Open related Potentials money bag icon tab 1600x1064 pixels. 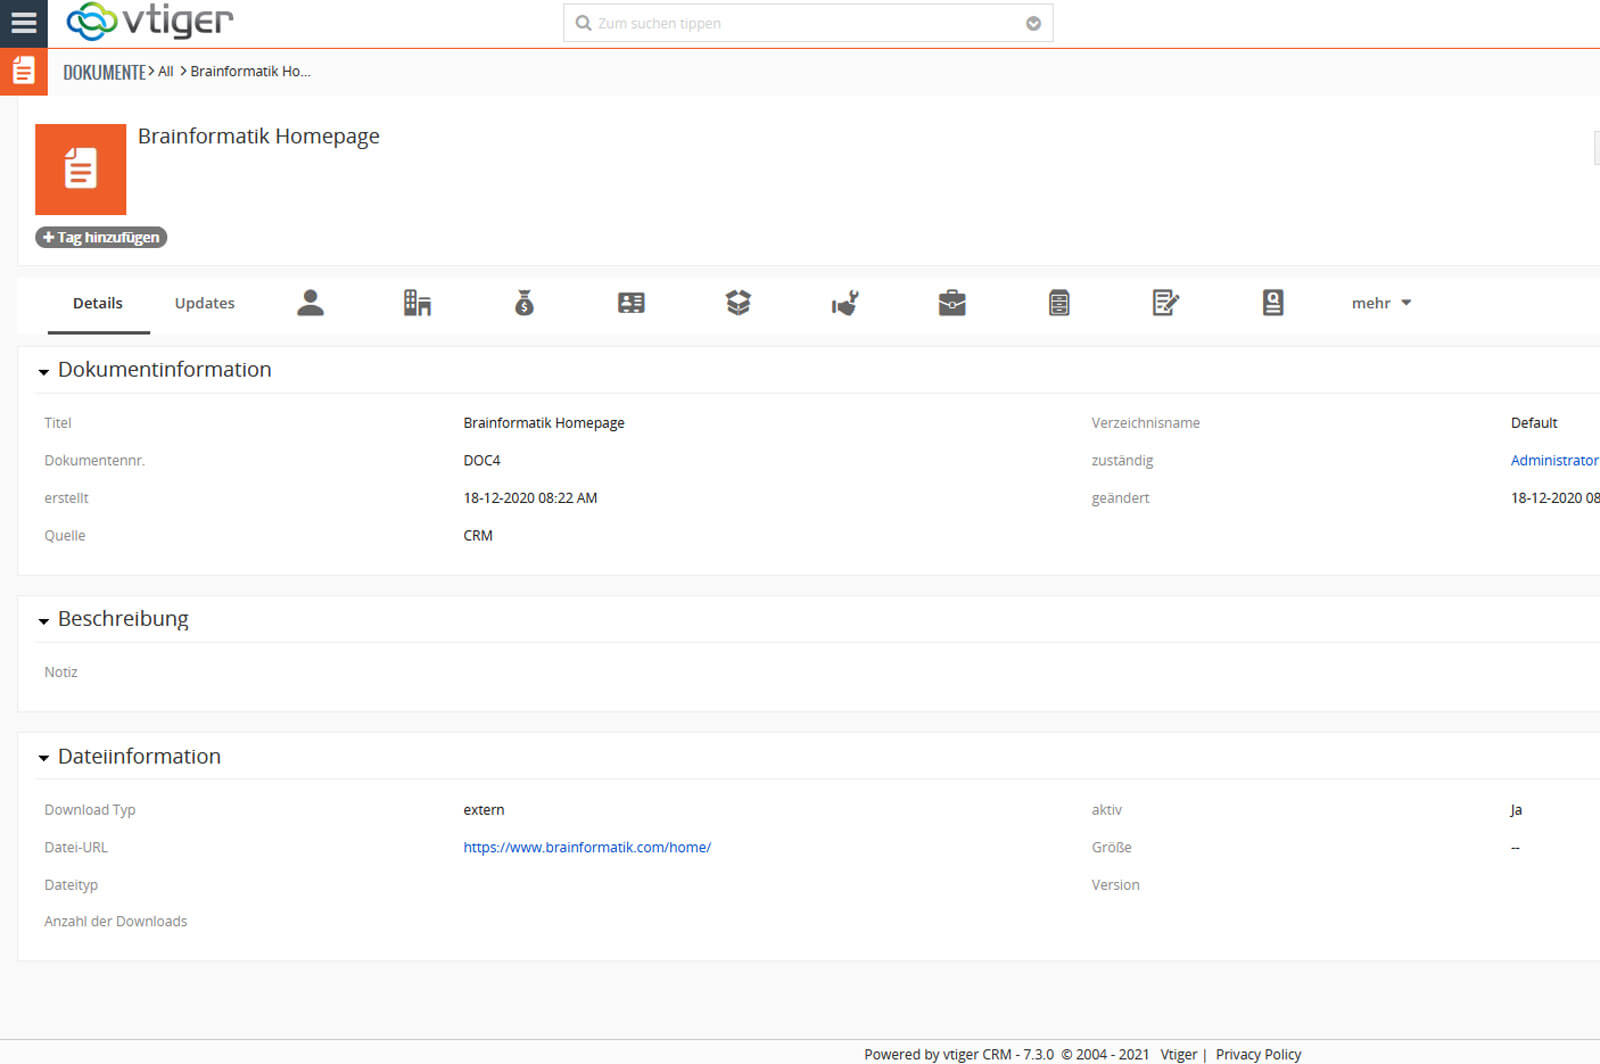pos(524,303)
